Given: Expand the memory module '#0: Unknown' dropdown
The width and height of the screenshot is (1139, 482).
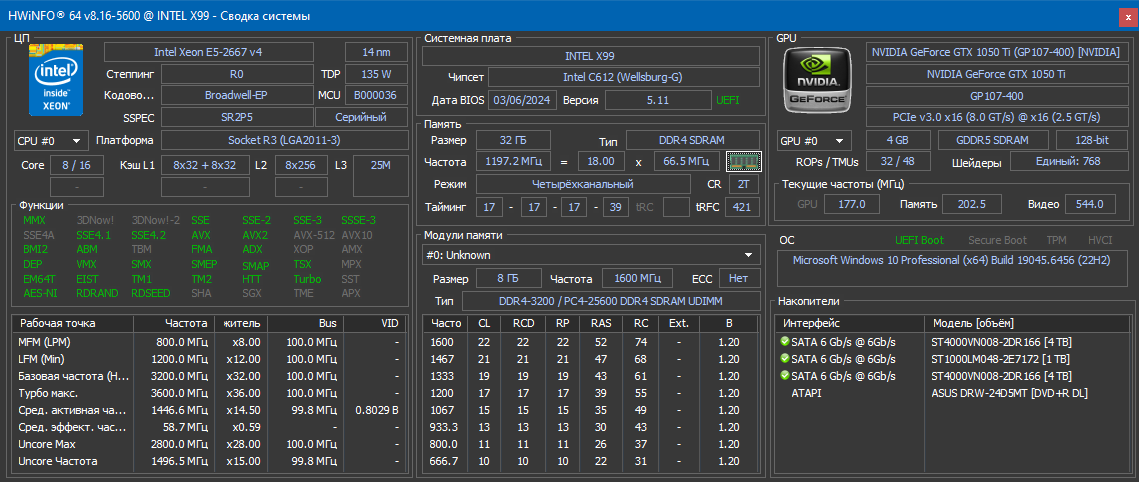Looking at the screenshot, I should tap(590, 255).
